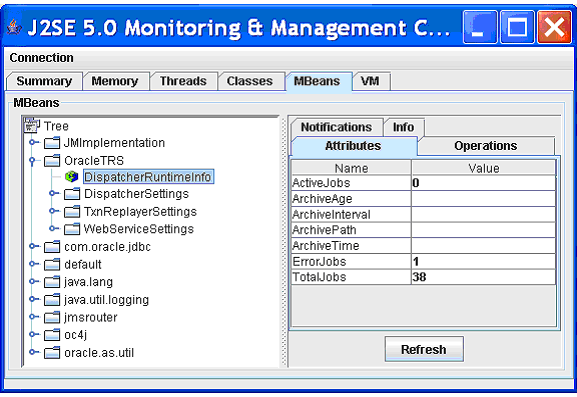Open the Operations tab
Viewport: 577px width, 397px height.
(x=486, y=146)
